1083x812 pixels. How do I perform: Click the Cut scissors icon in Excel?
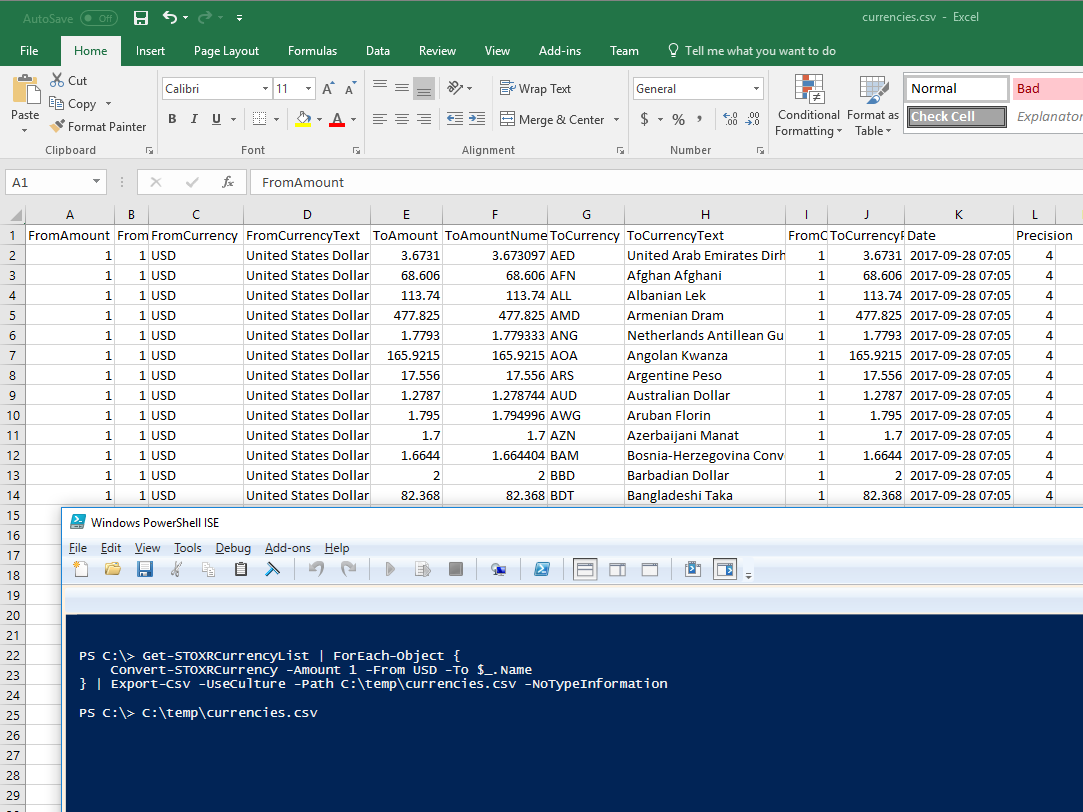click(57, 80)
